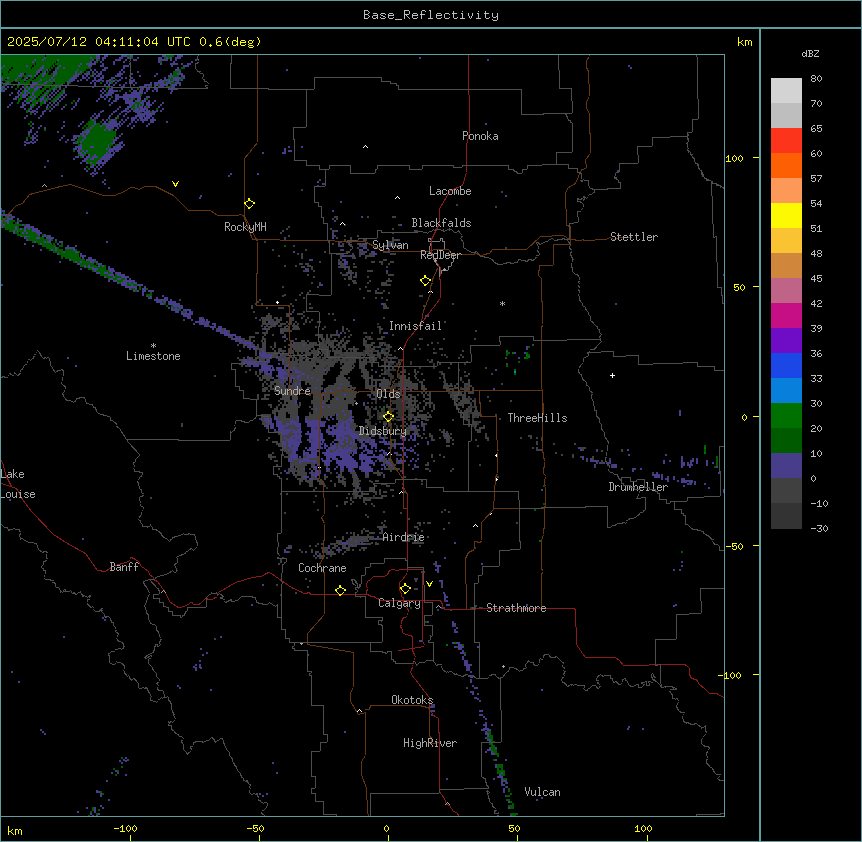The image size is (862, 842).
Task: Click the Ponoka city label
Action: [x=480, y=136]
